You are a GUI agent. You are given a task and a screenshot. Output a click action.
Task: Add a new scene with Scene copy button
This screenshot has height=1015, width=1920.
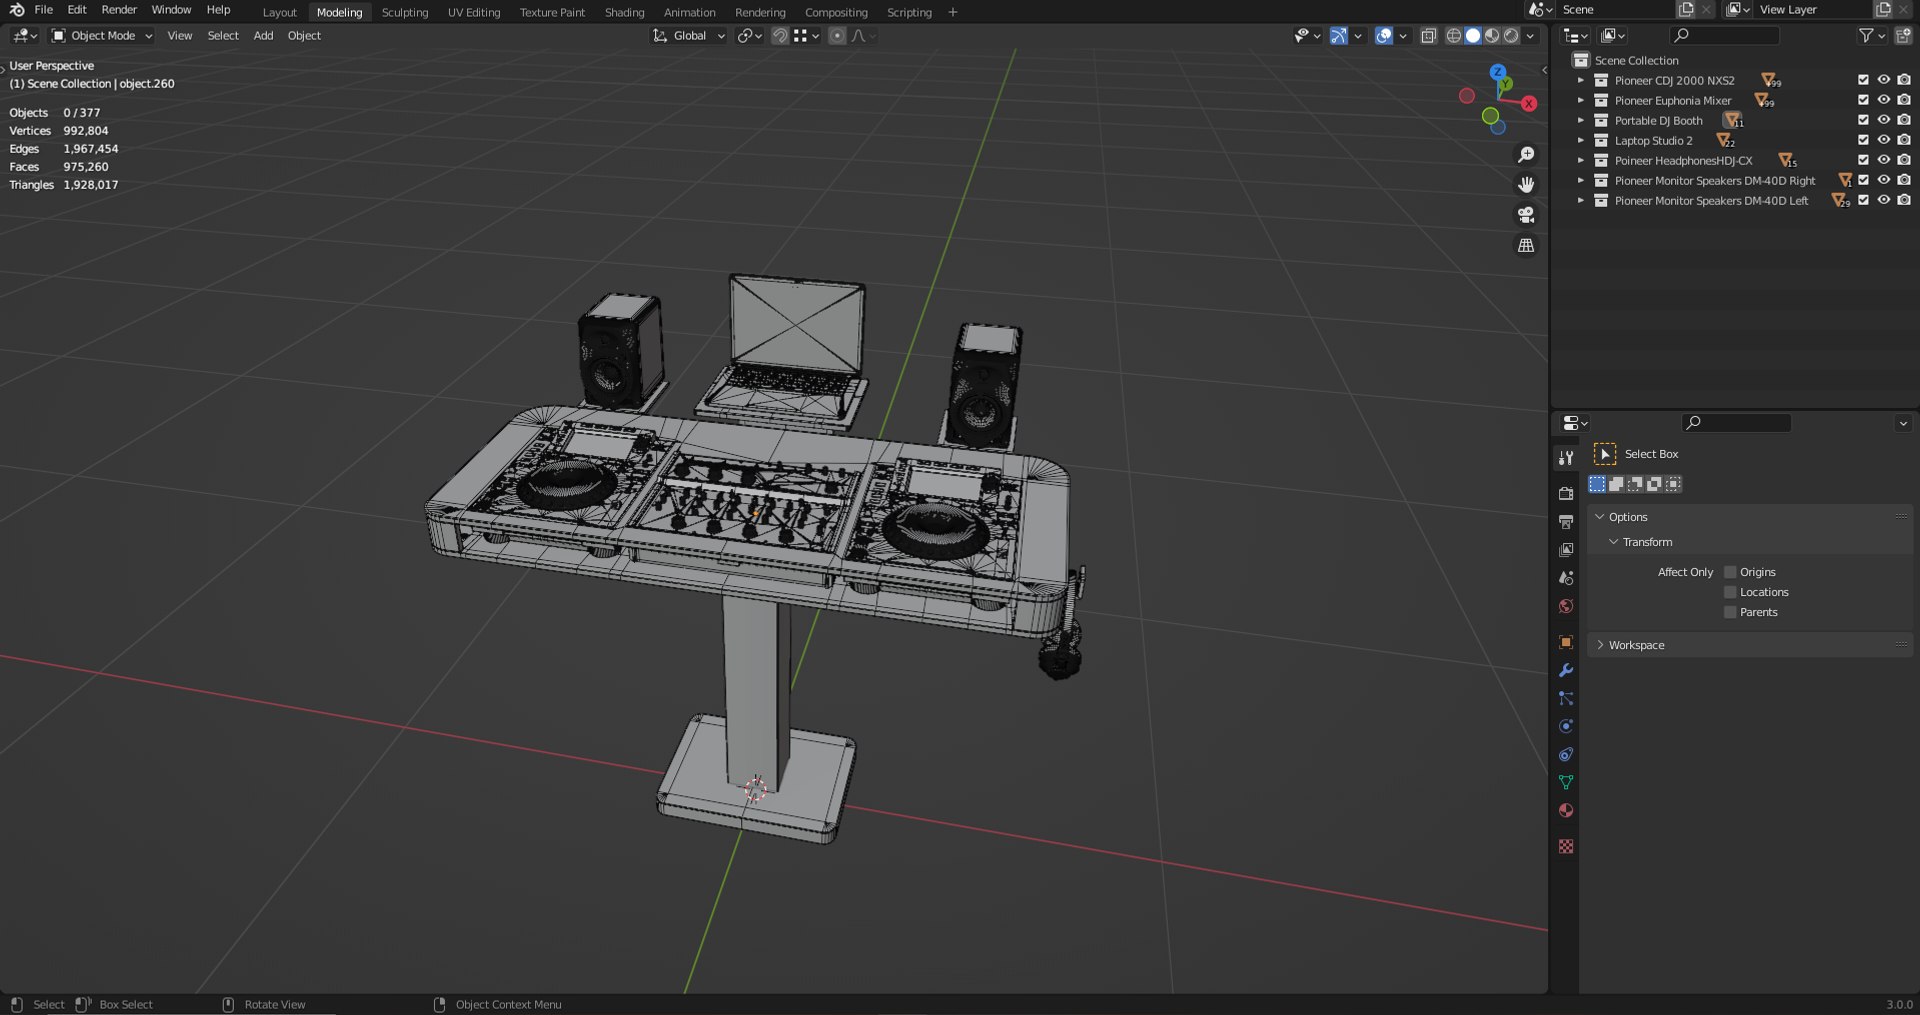1686,10
